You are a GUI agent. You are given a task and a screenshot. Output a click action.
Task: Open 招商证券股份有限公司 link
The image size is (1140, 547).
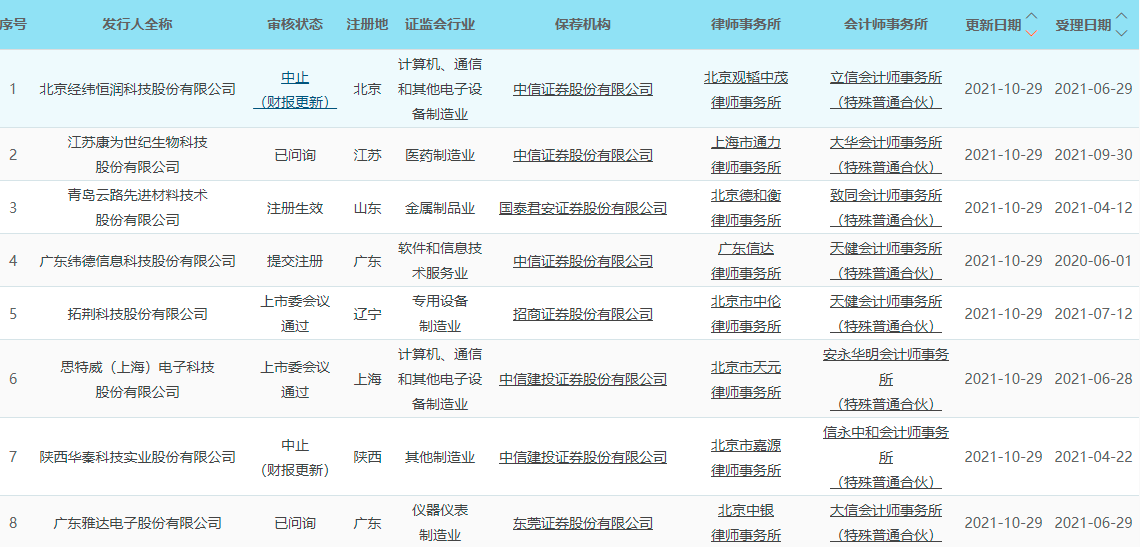click(x=582, y=314)
